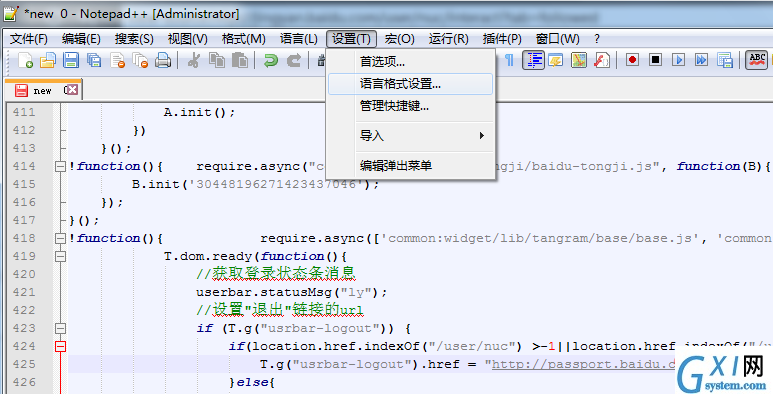
Task: Click the Close All documents icon
Action: coord(141,60)
